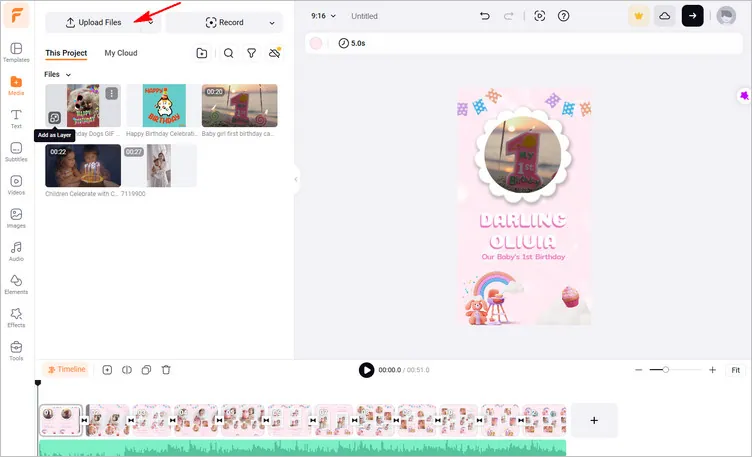
Task: Split the clip using split icon
Action: (x=127, y=370)
